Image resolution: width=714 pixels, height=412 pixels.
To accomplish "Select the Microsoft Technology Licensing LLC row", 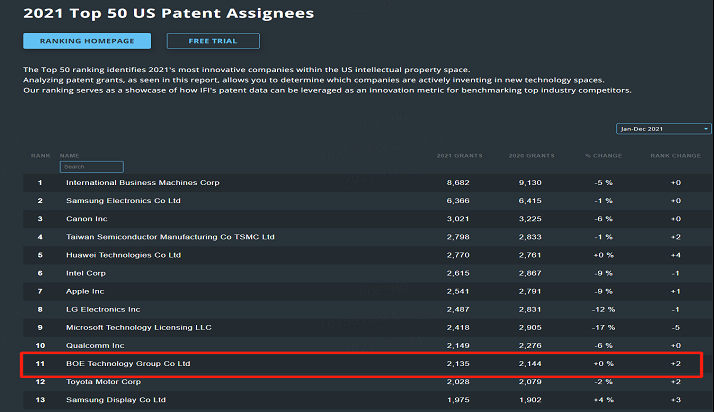I will point(138,327).
